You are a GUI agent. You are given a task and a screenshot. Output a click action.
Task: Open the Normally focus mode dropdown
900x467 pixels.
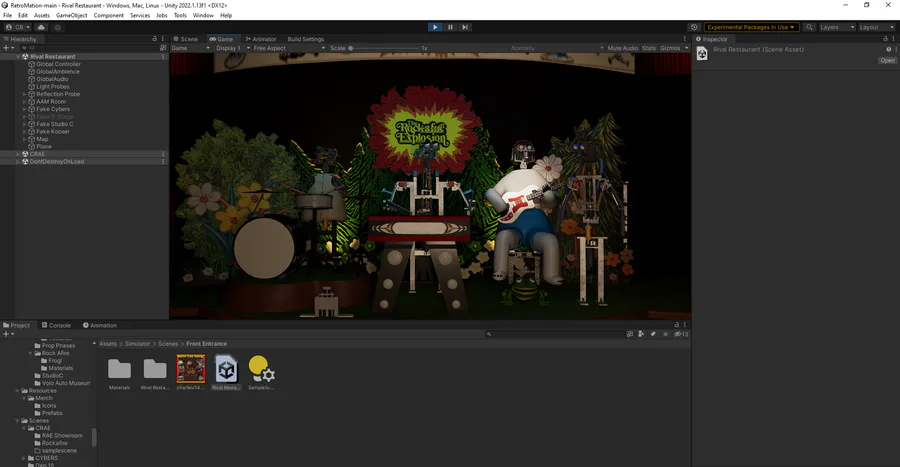(x=557, y=48)
